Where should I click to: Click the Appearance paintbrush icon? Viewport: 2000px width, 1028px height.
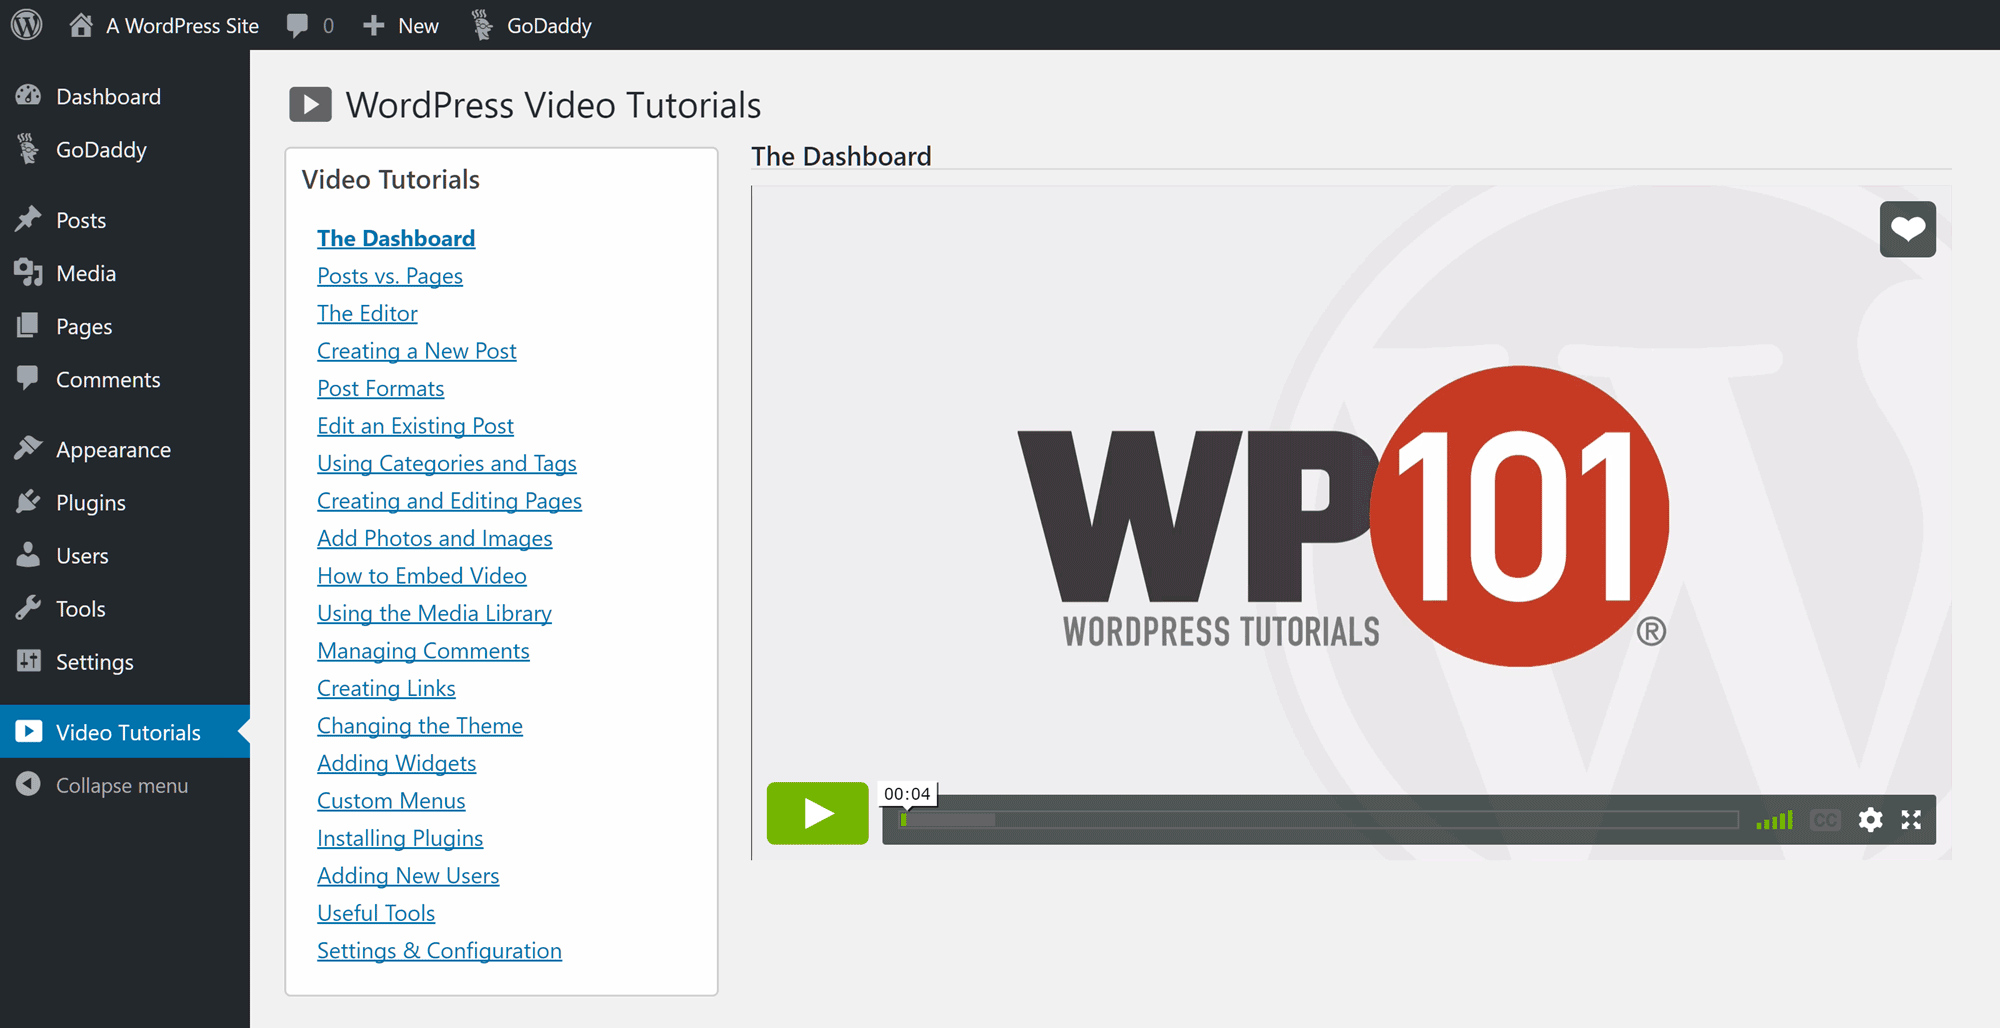click(28, 449)
